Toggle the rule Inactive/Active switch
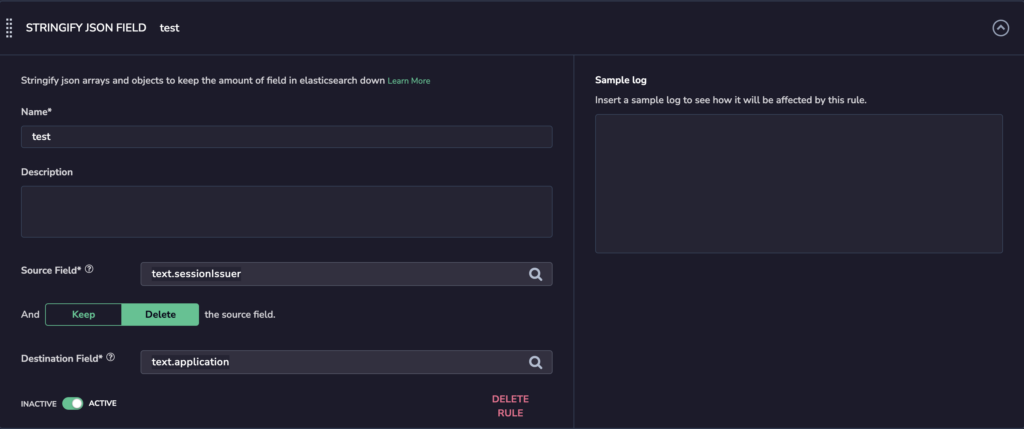Viewport: 1024px width, 429px height. (72, 404)
